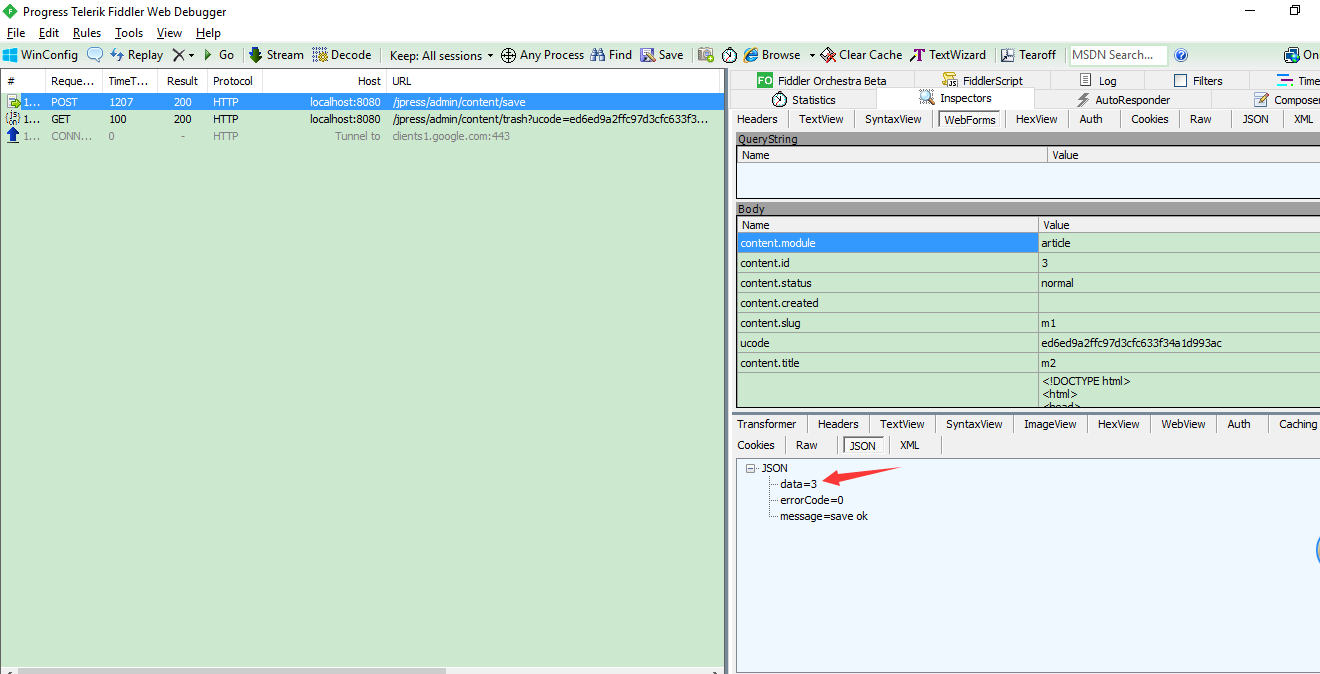The width and height of the screenshot is (1320, 674).
Task: Open the Statistics tab
Action: click(803, 100)
